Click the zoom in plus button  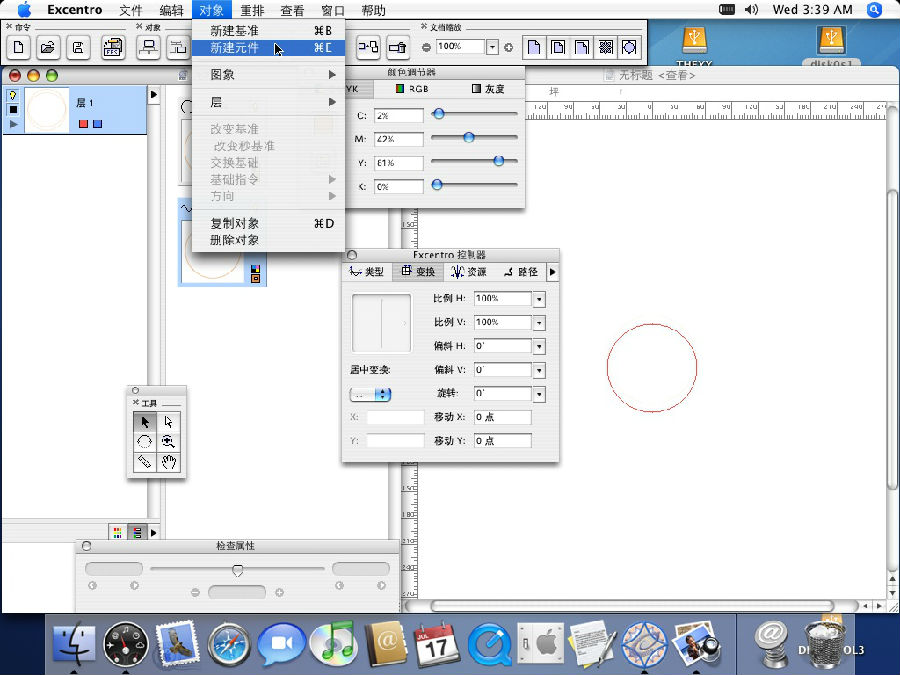[x=508, y=47]
